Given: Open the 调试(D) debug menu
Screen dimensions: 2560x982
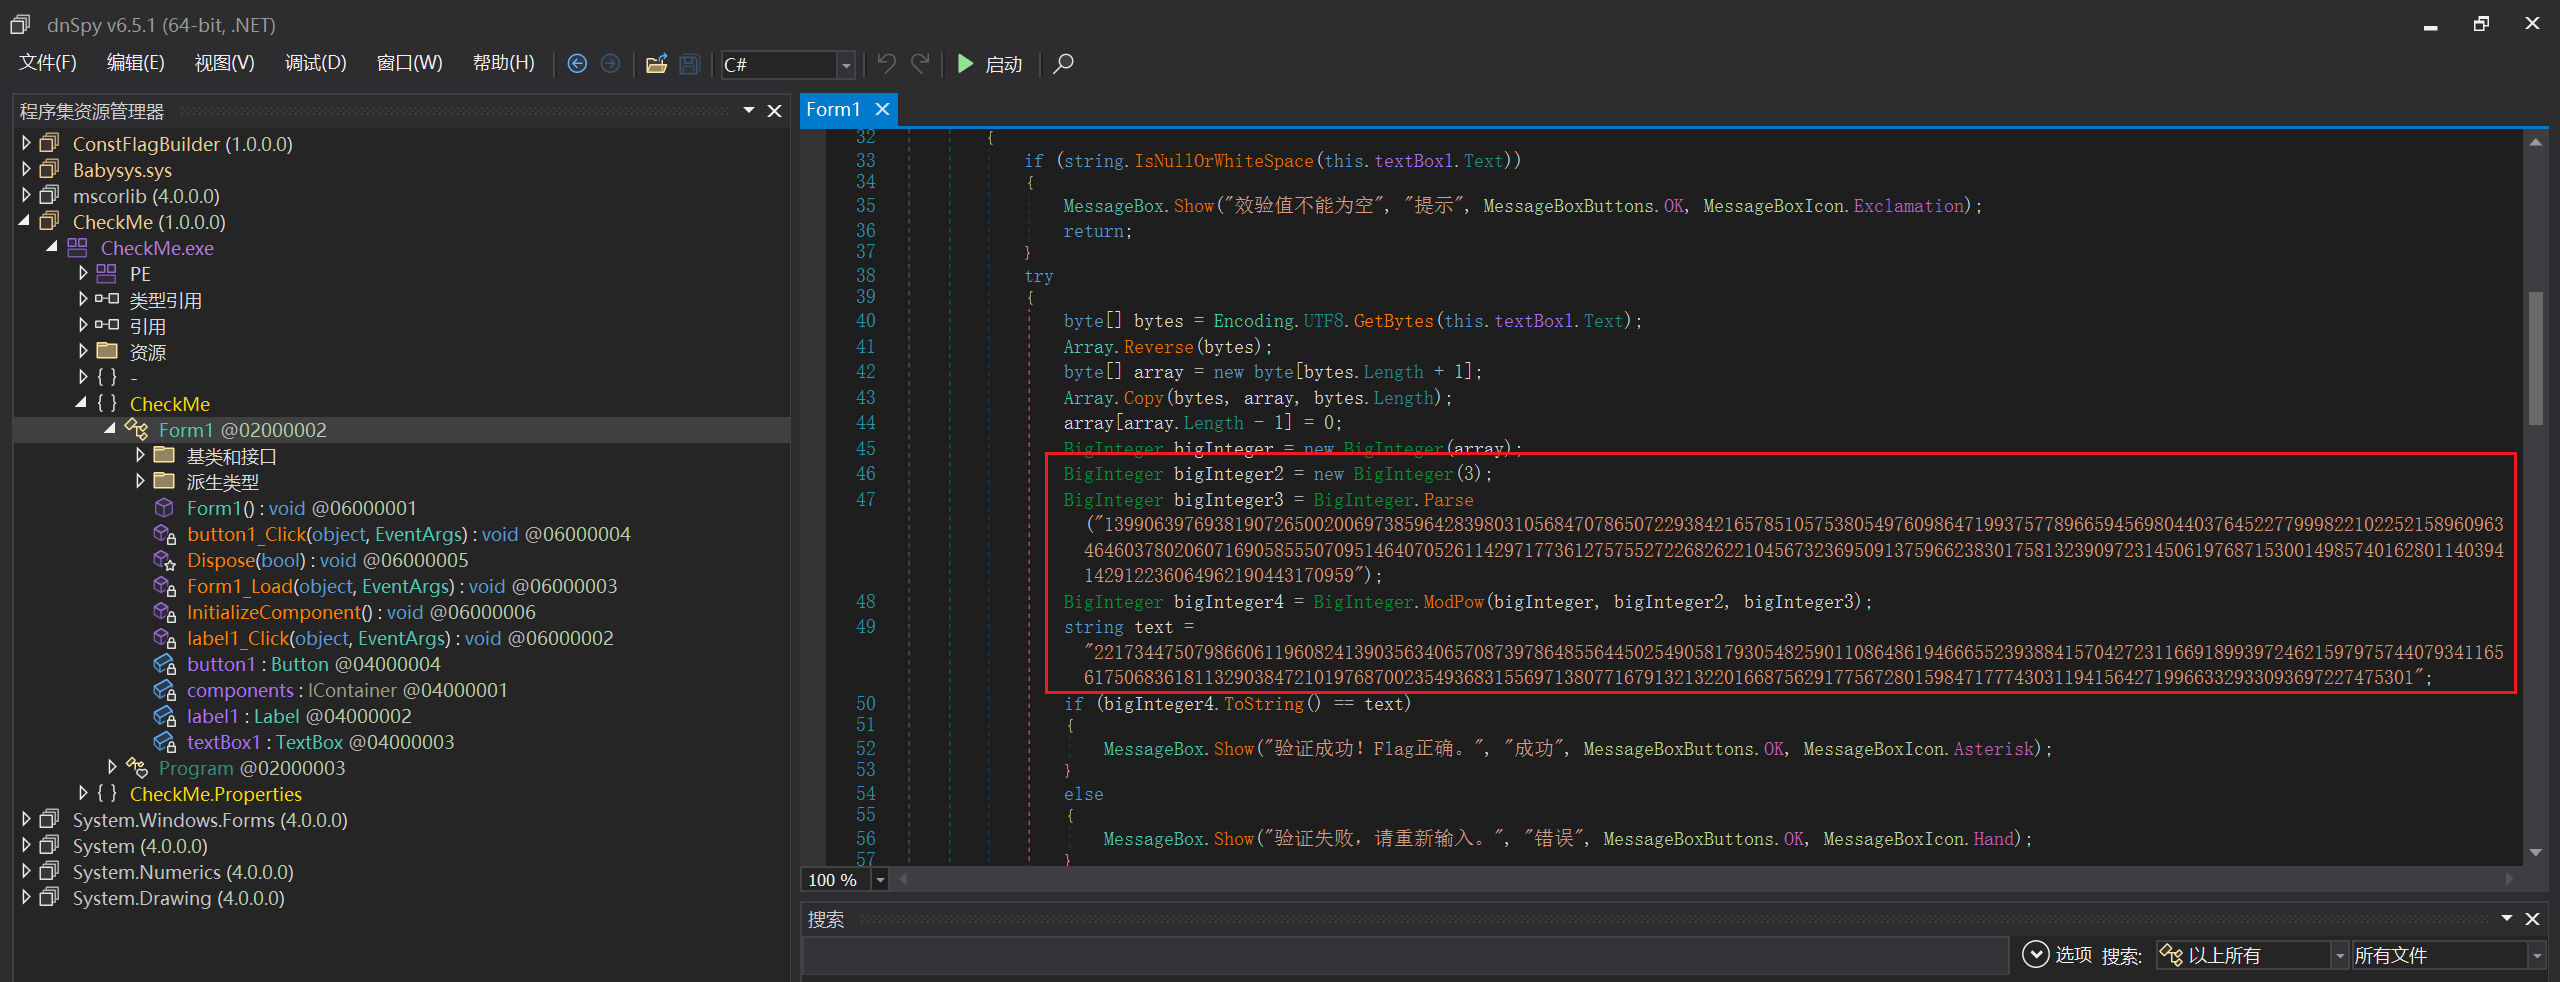Looking at the screenshot, I should 315,64.
